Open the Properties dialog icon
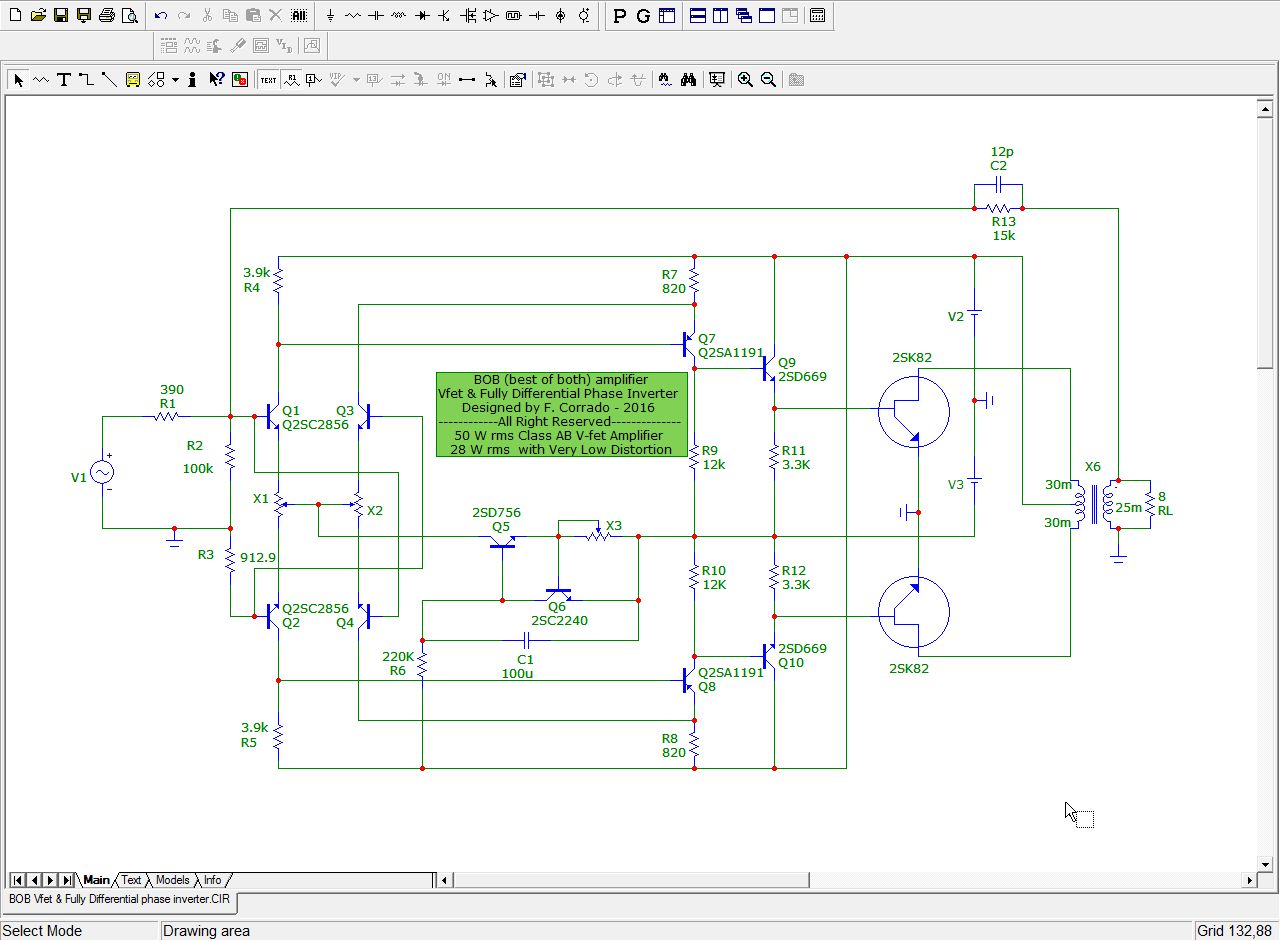 [x=517, y=80]
